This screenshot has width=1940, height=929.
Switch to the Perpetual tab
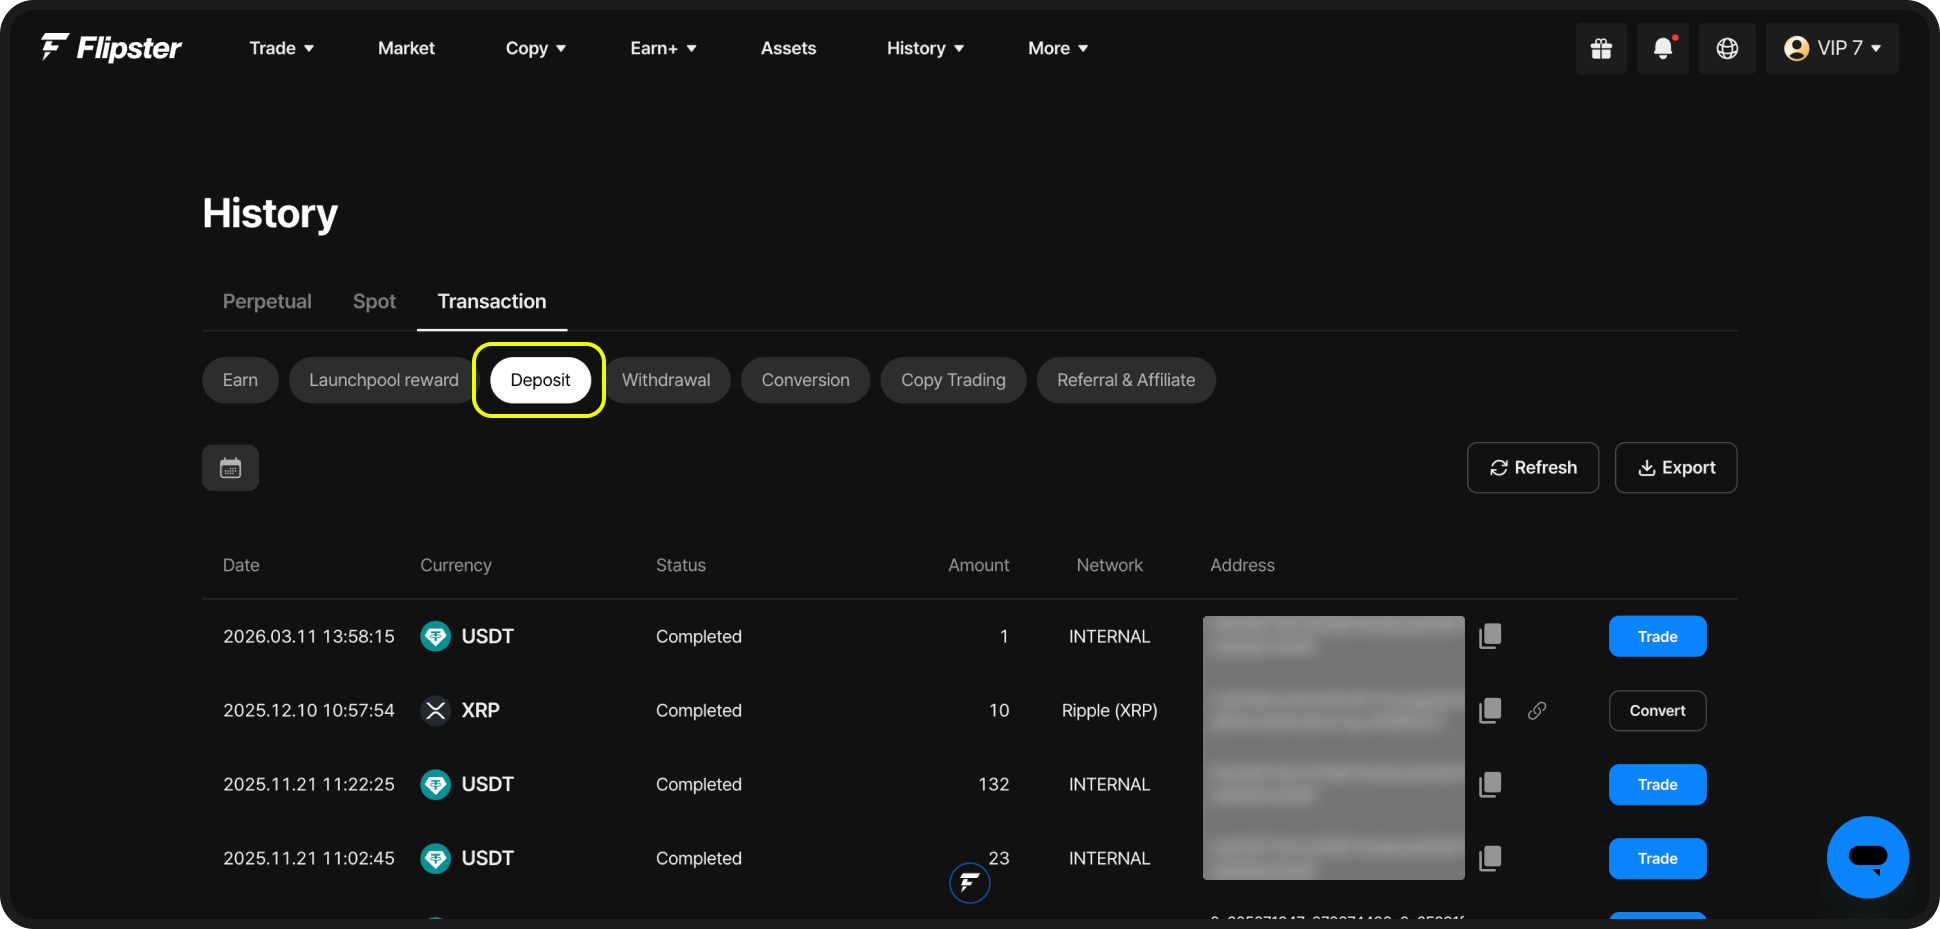coord(267,301)
